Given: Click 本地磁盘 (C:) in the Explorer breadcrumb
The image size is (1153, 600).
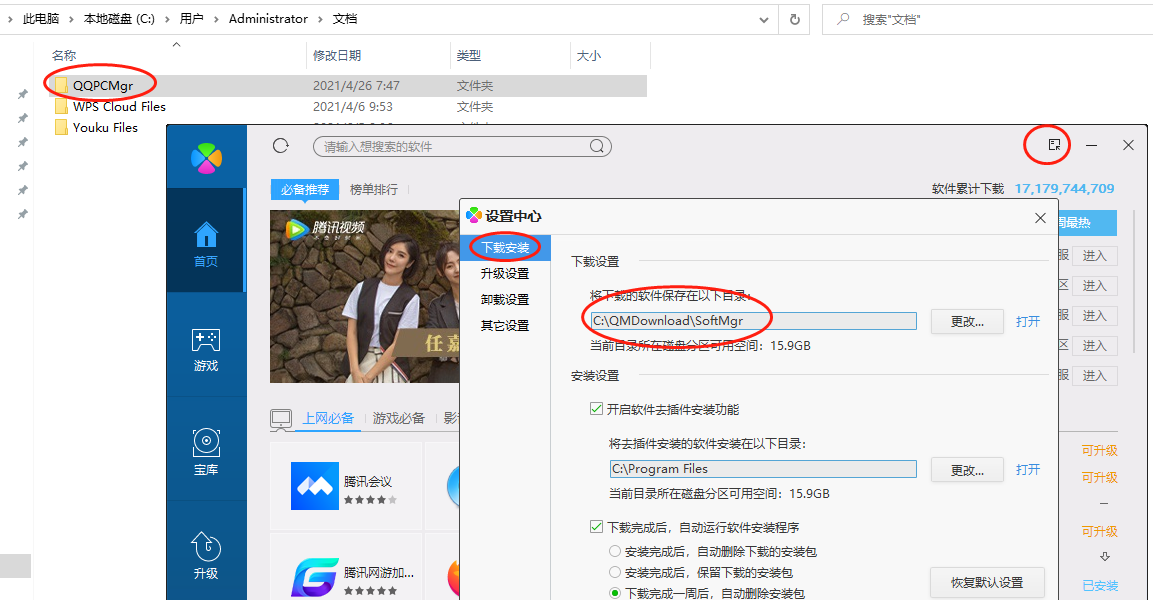Looking at the screenshot, I should point(119,19).
